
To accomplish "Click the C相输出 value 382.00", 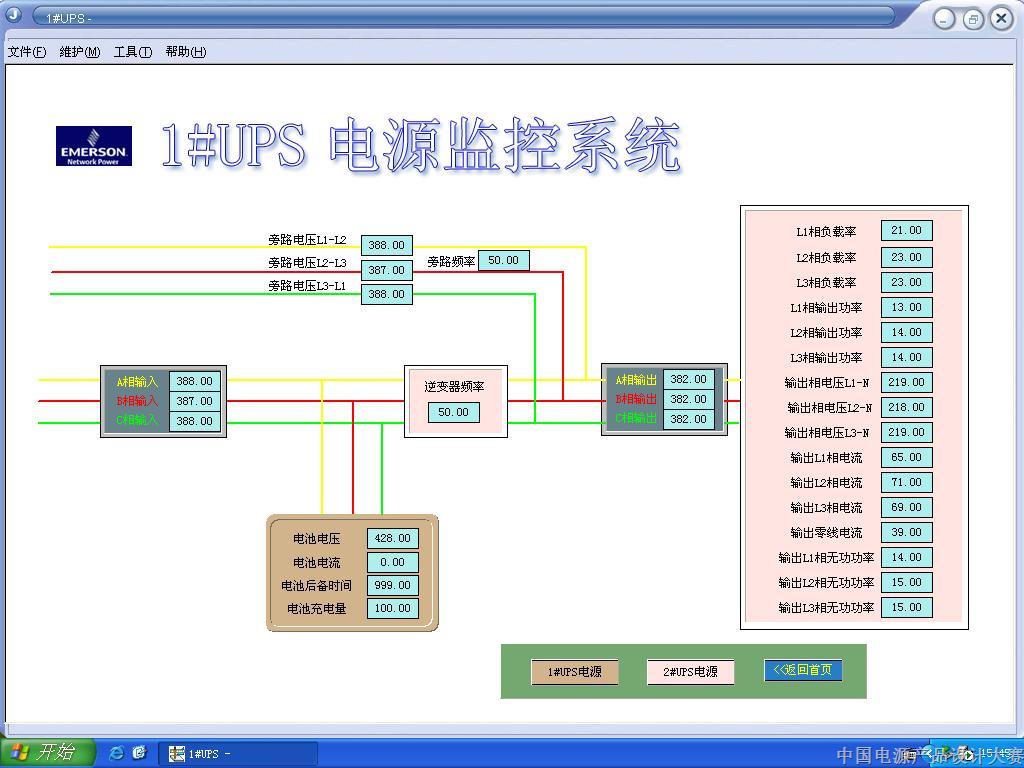I will point(688,419).
